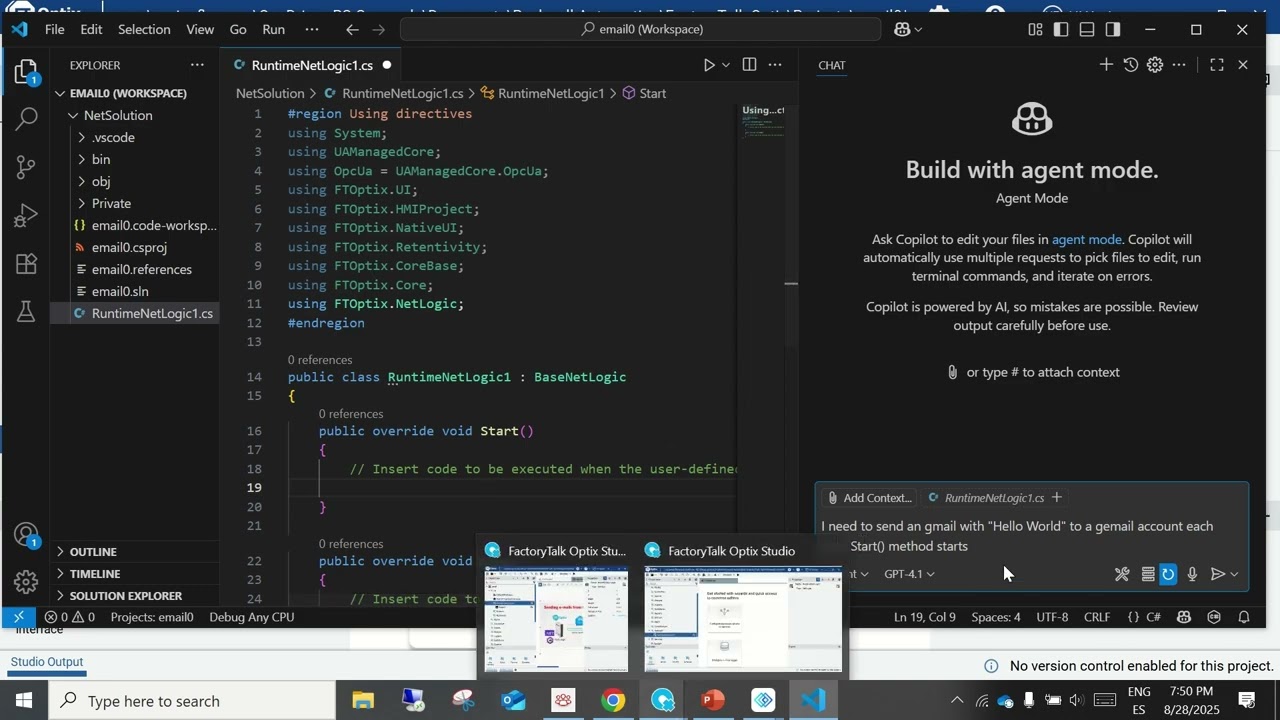Viewport: 1280px width, 720px height.
Task: Toggle bottom panel visibility
Action: click(1087, 29)
